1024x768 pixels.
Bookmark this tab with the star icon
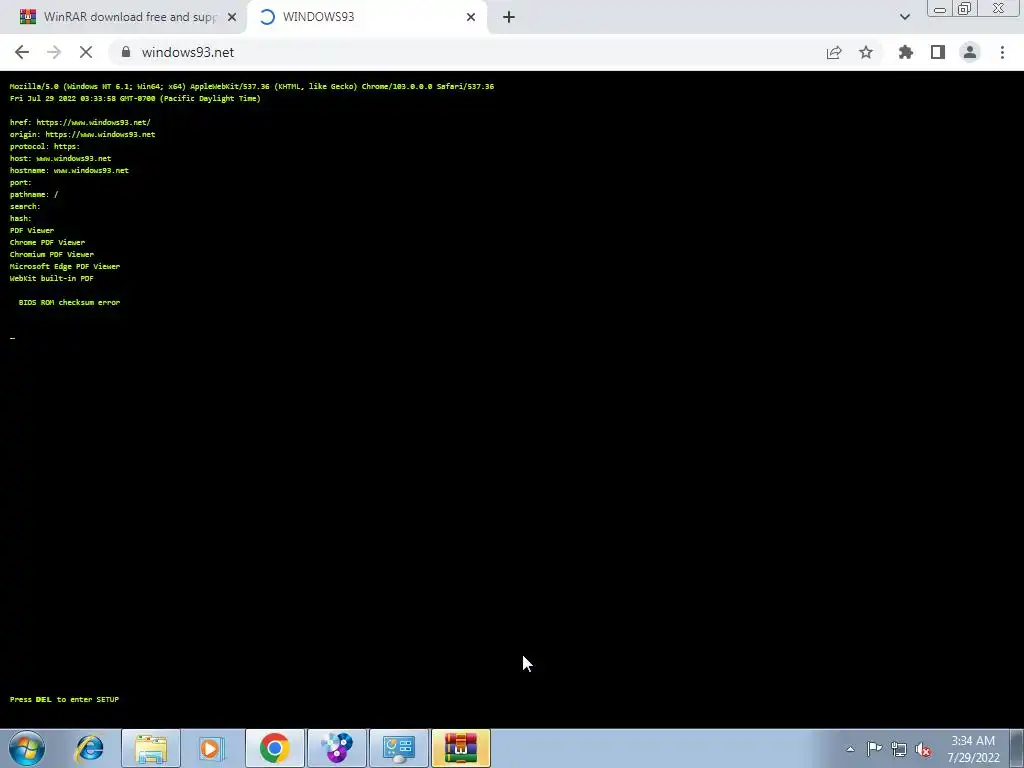pyautogui.click(x=866, y=52)
